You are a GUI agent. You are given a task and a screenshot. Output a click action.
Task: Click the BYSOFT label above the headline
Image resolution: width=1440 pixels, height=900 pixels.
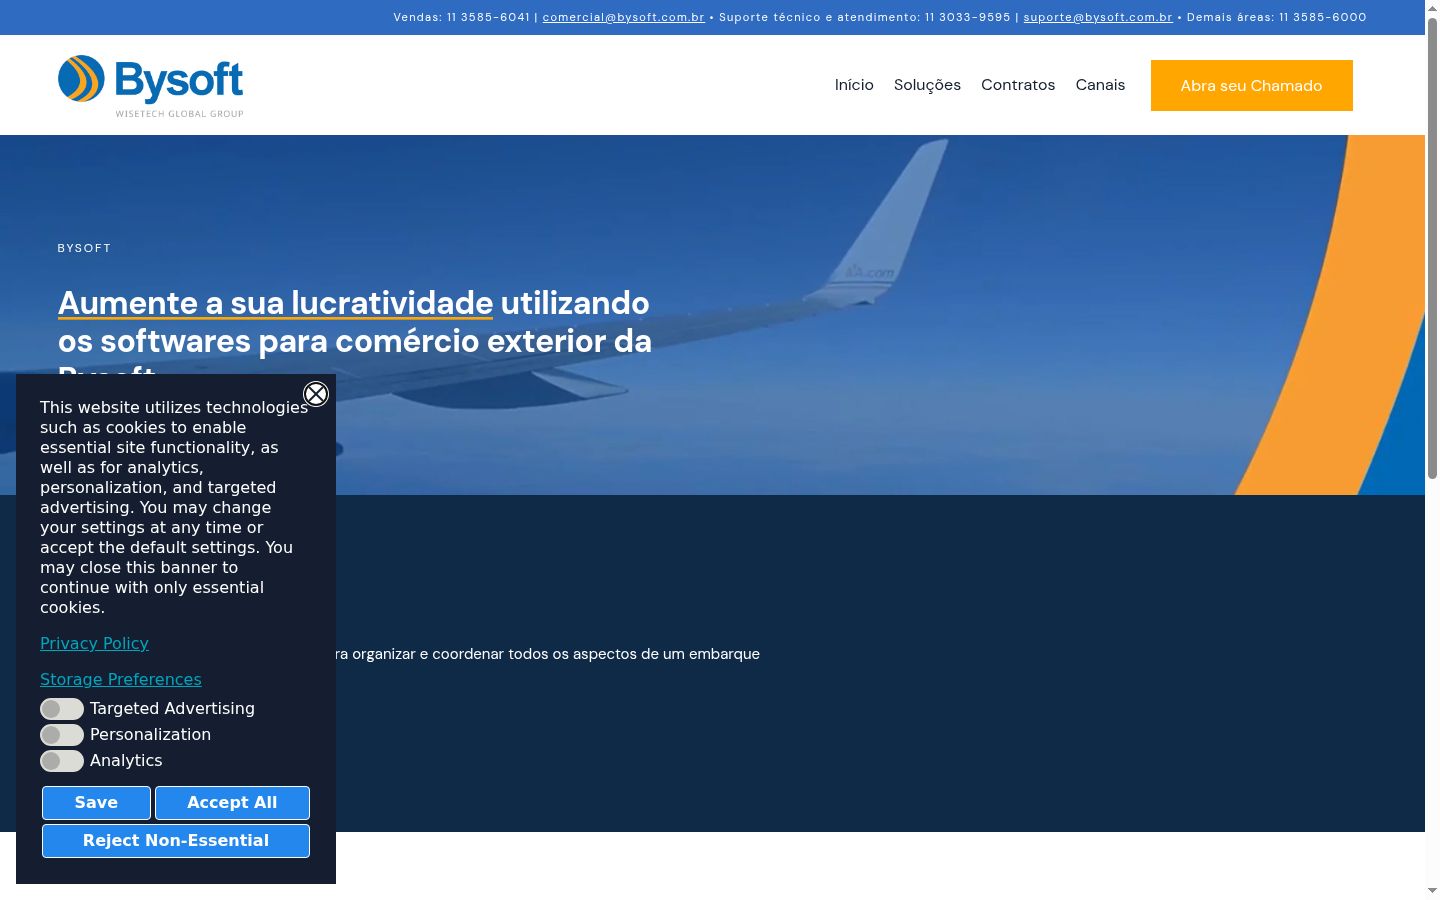(84, 248)
